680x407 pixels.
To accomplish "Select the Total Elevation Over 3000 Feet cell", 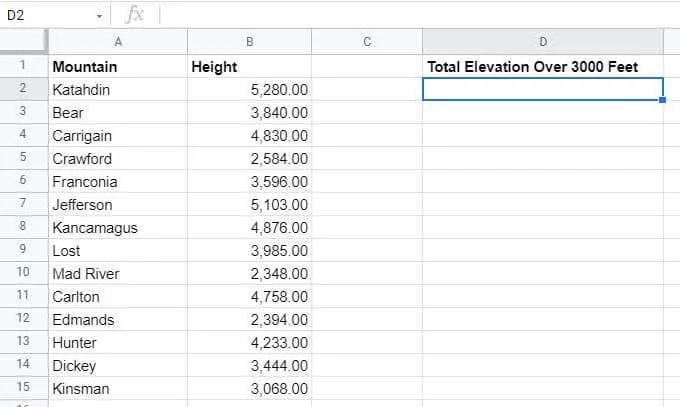I will (x=543, y=66).
